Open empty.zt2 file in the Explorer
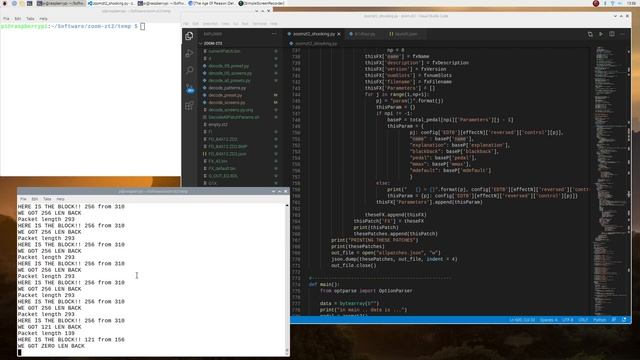This screenshot has width=640, height=360. 218,124
